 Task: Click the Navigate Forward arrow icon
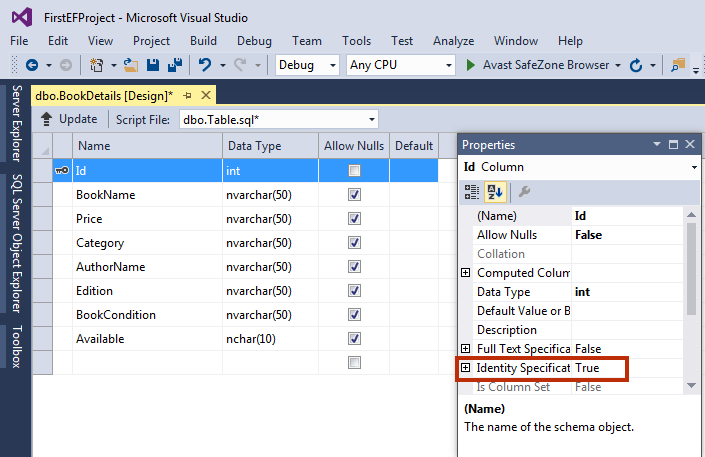click(66, 65)
